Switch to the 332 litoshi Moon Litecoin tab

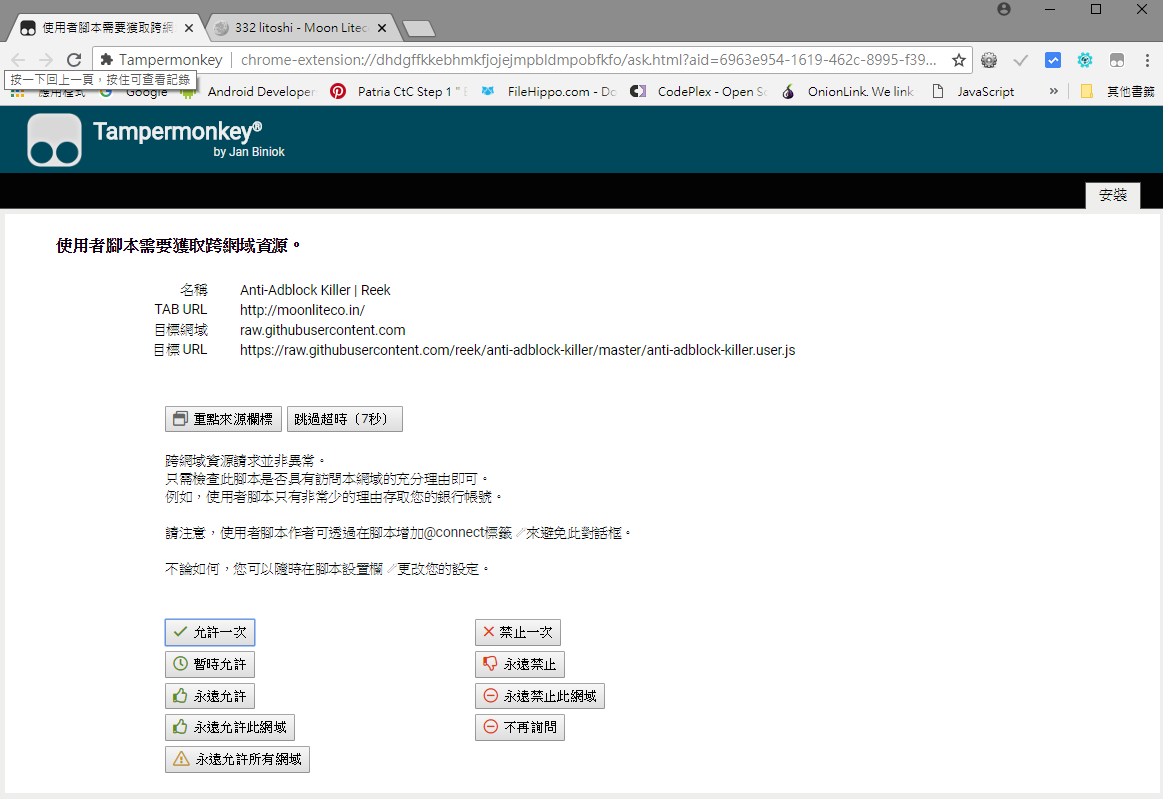click(x=300, y=27)
